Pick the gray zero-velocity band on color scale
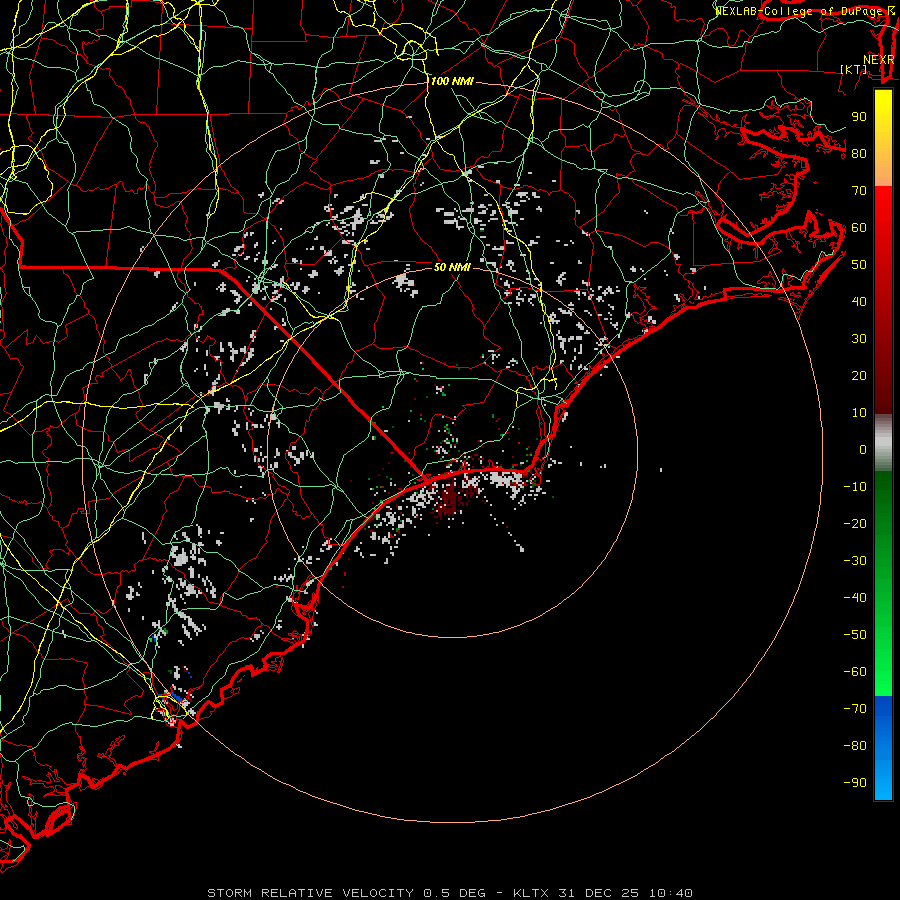The image size is (900, 900). point(883,443)
